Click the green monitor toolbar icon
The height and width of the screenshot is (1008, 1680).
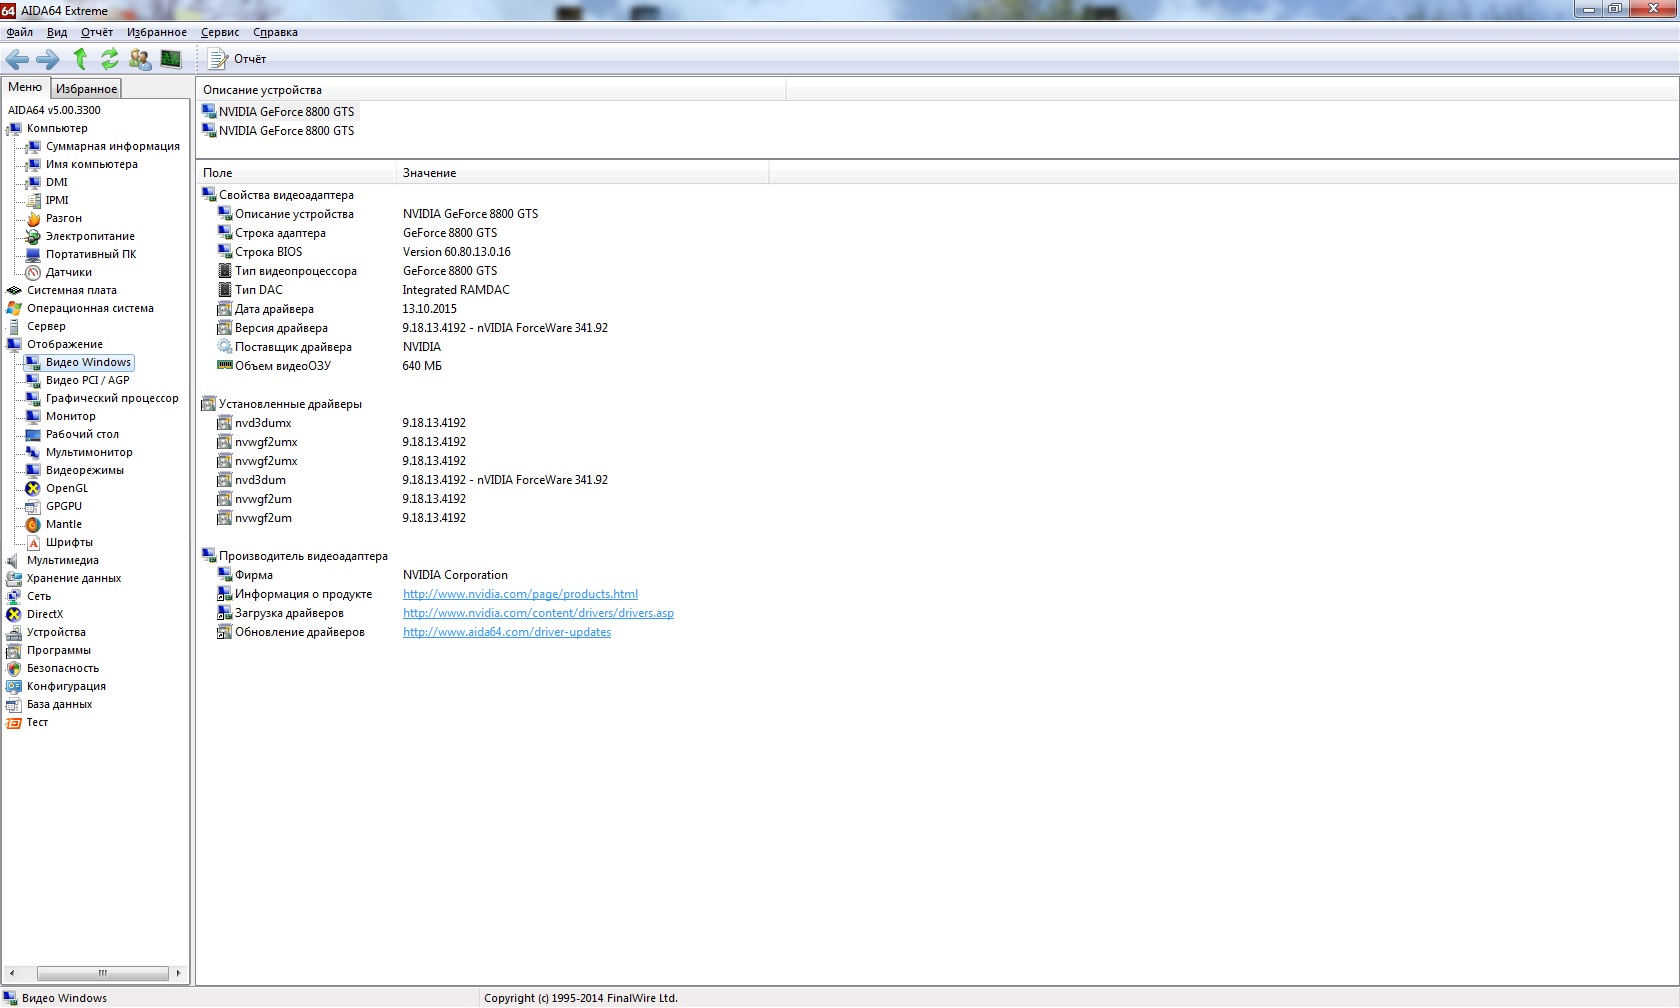click(171, 59)
